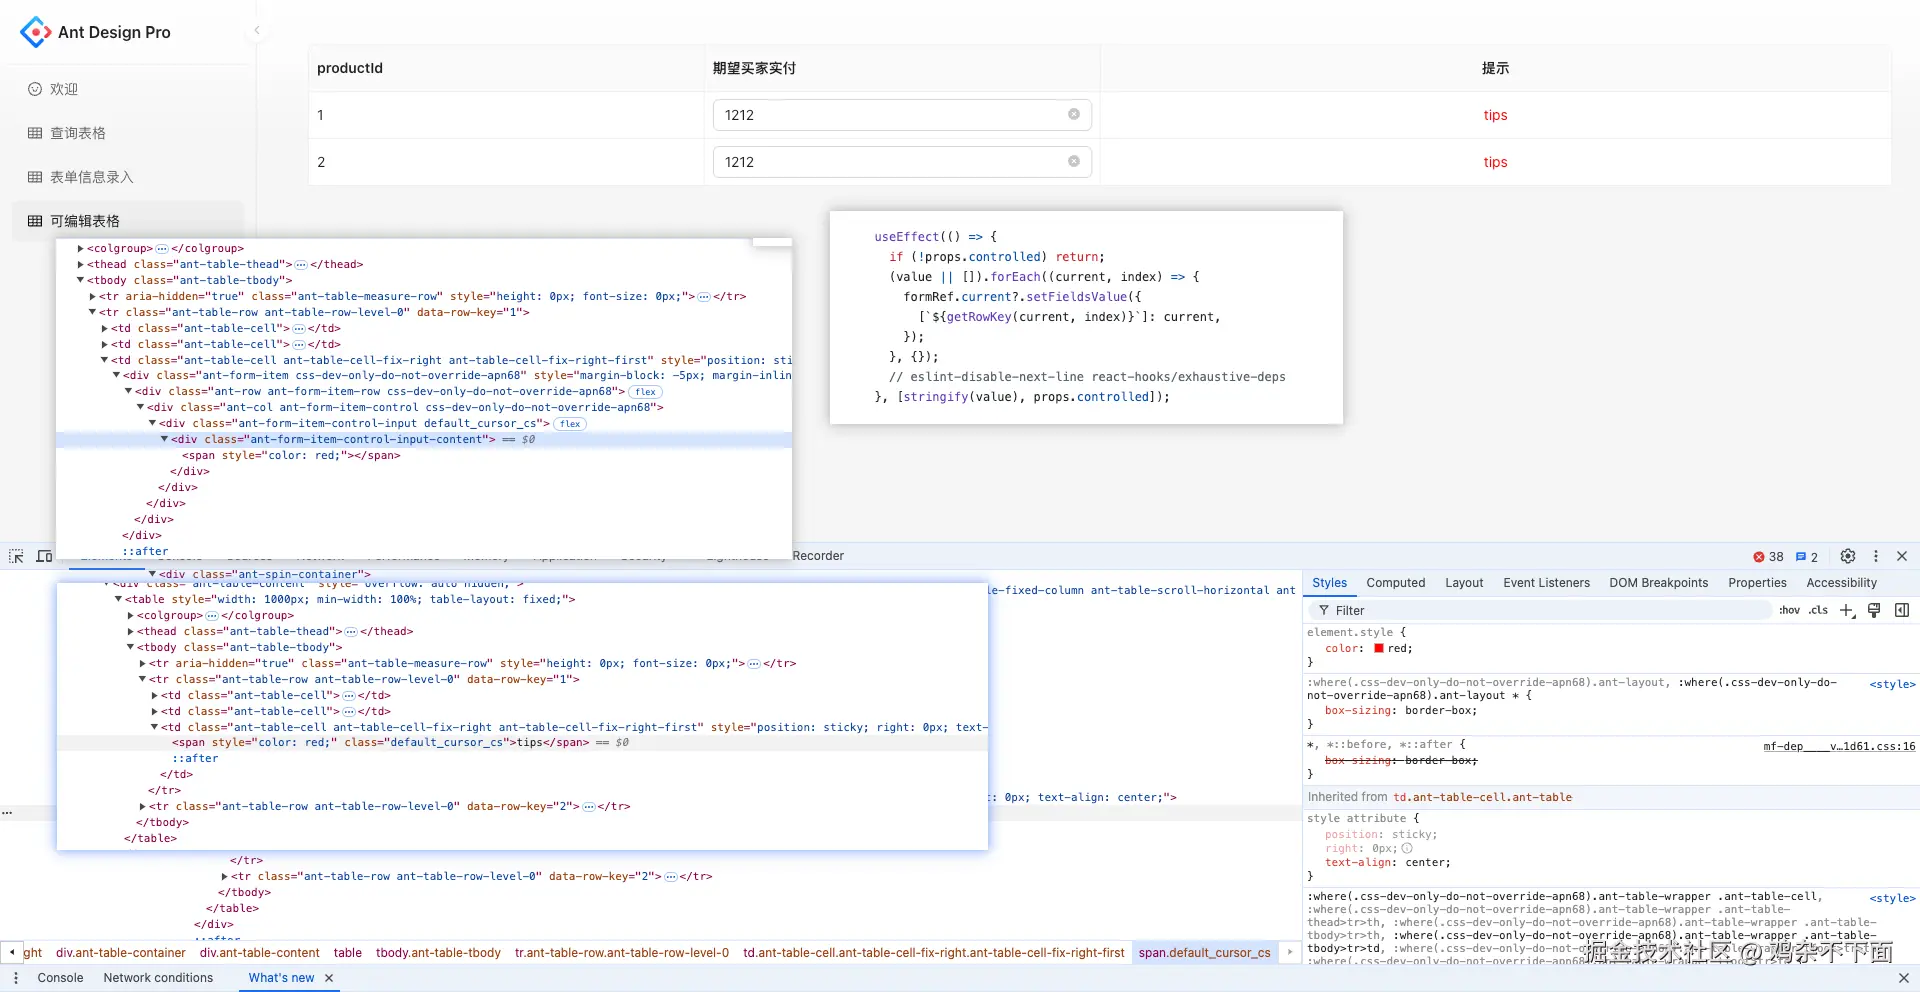
Task: Activate the DevTools inspect element picker
Action: pos(16,556)
